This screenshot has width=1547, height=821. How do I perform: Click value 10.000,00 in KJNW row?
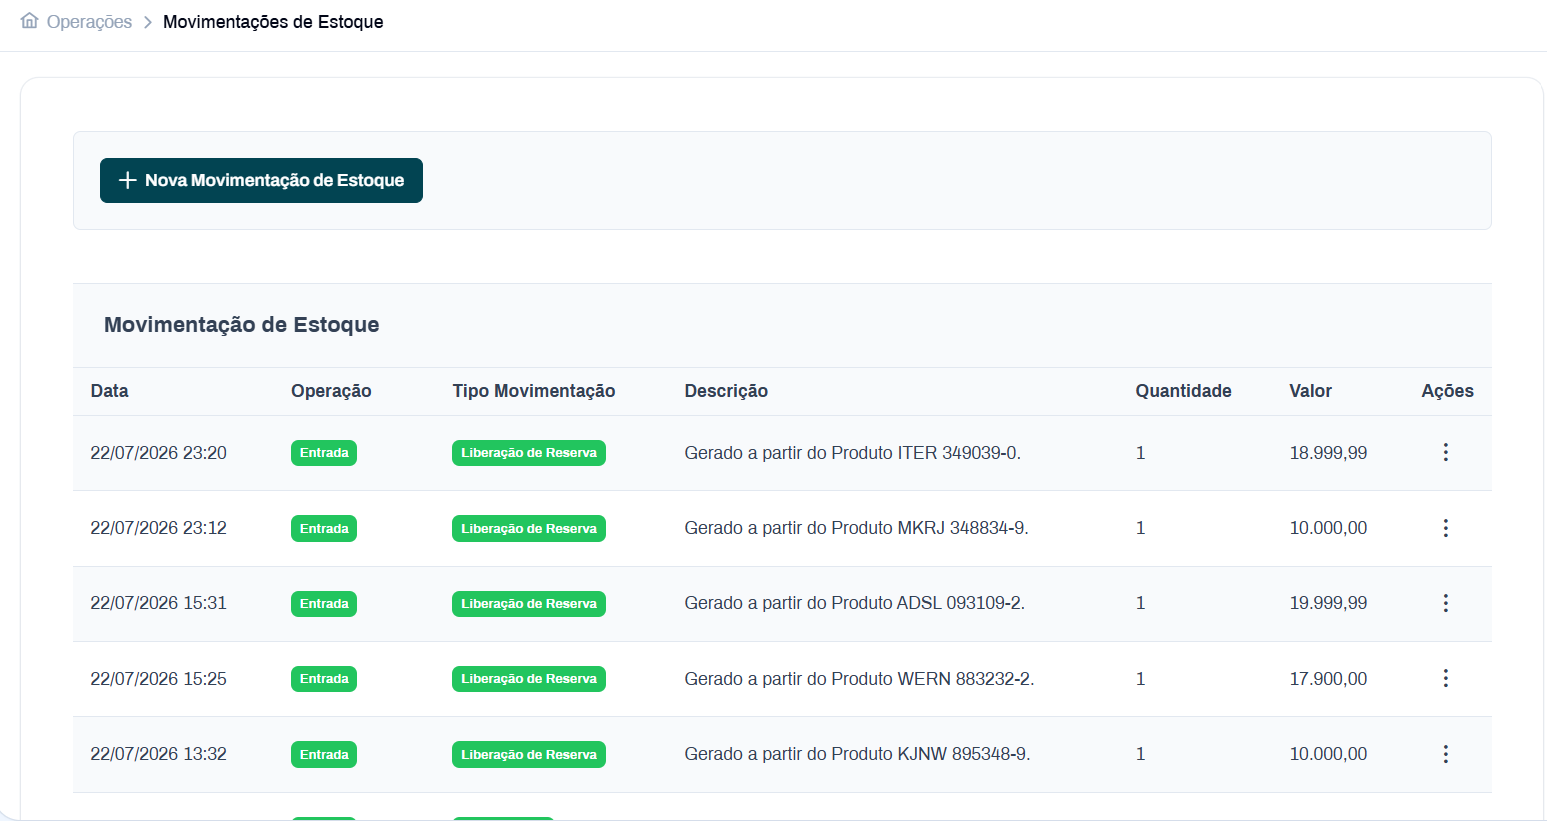1328,754
